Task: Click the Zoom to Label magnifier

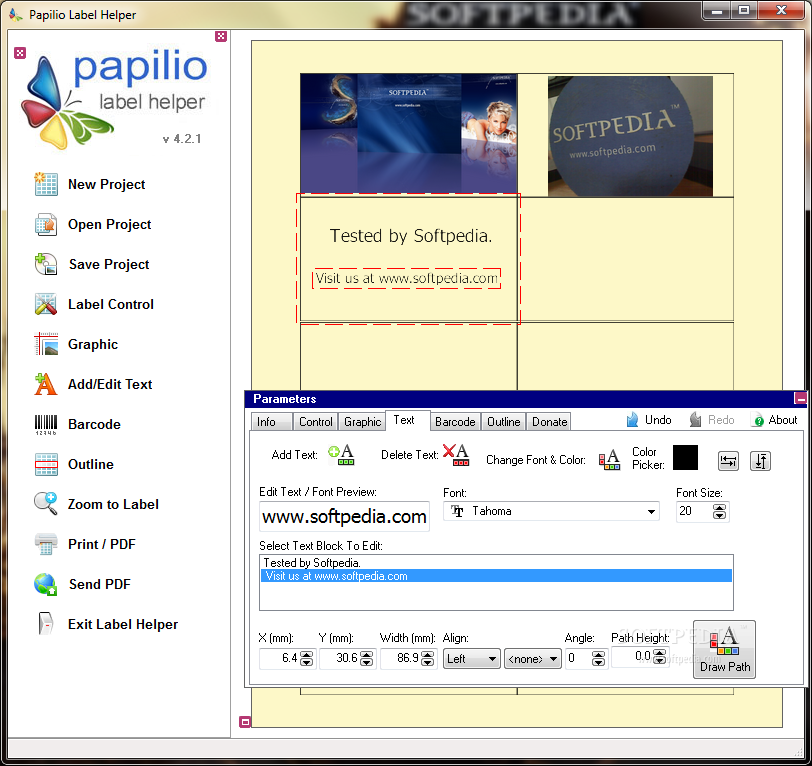Action: [x=46, y=504]
